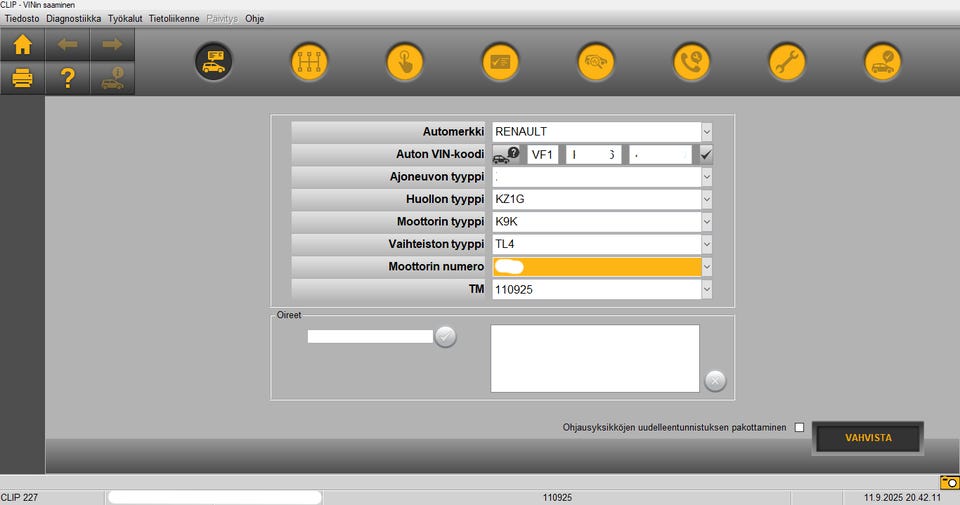This screenshot has height=505, width=960.
Task: Click the last VIN code field
Action: click(661, 155)
